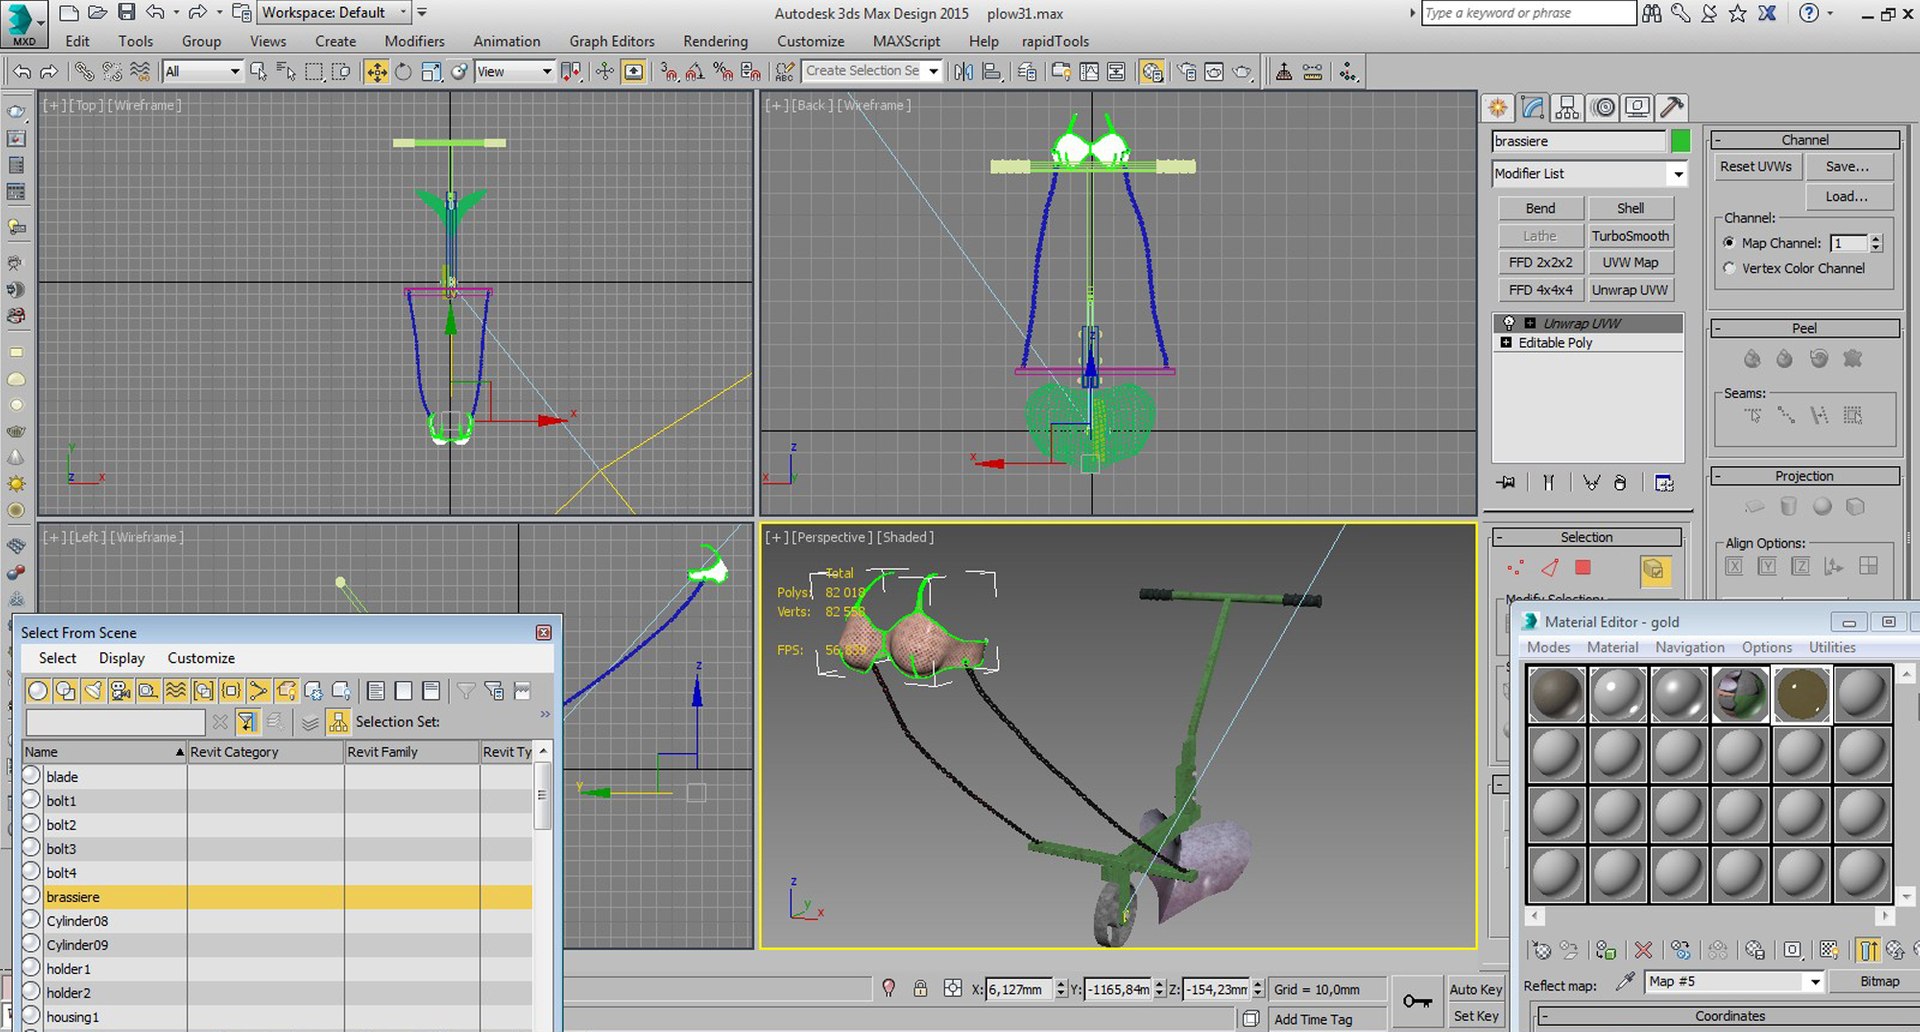The height and width of the screenshot is (1032, 1920).
Task: Click Configure Modifier Sets icon
Action: [x=1664, y=483]
